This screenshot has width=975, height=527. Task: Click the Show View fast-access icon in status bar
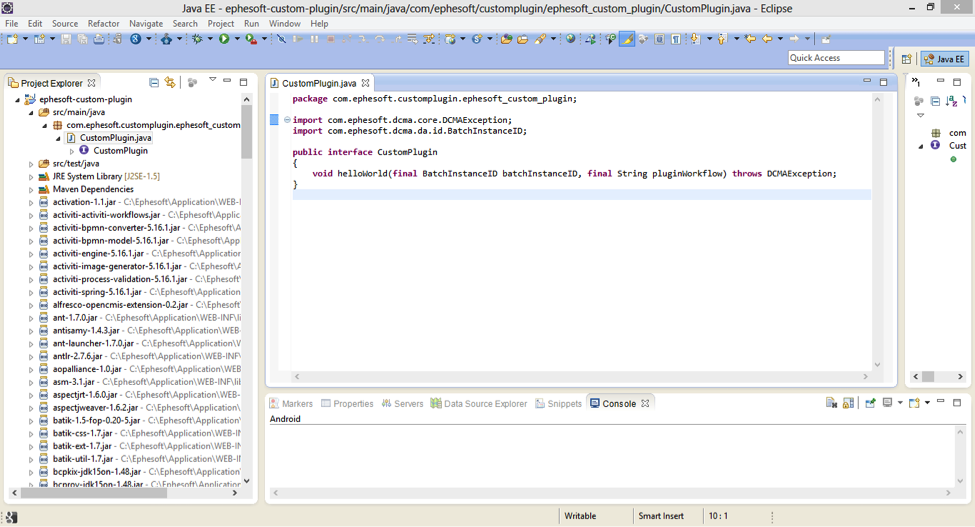11,516
